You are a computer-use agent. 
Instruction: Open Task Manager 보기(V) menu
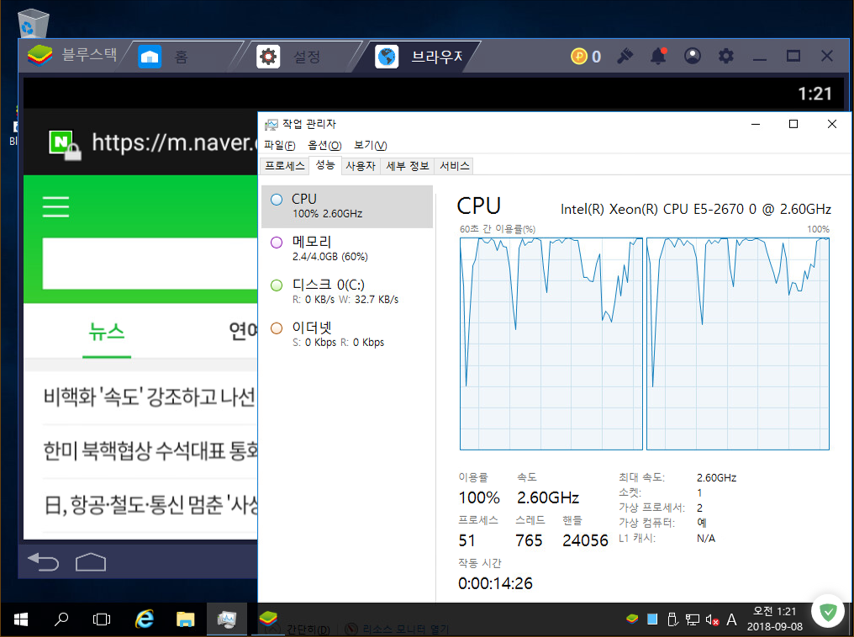[x=370, y=145]
